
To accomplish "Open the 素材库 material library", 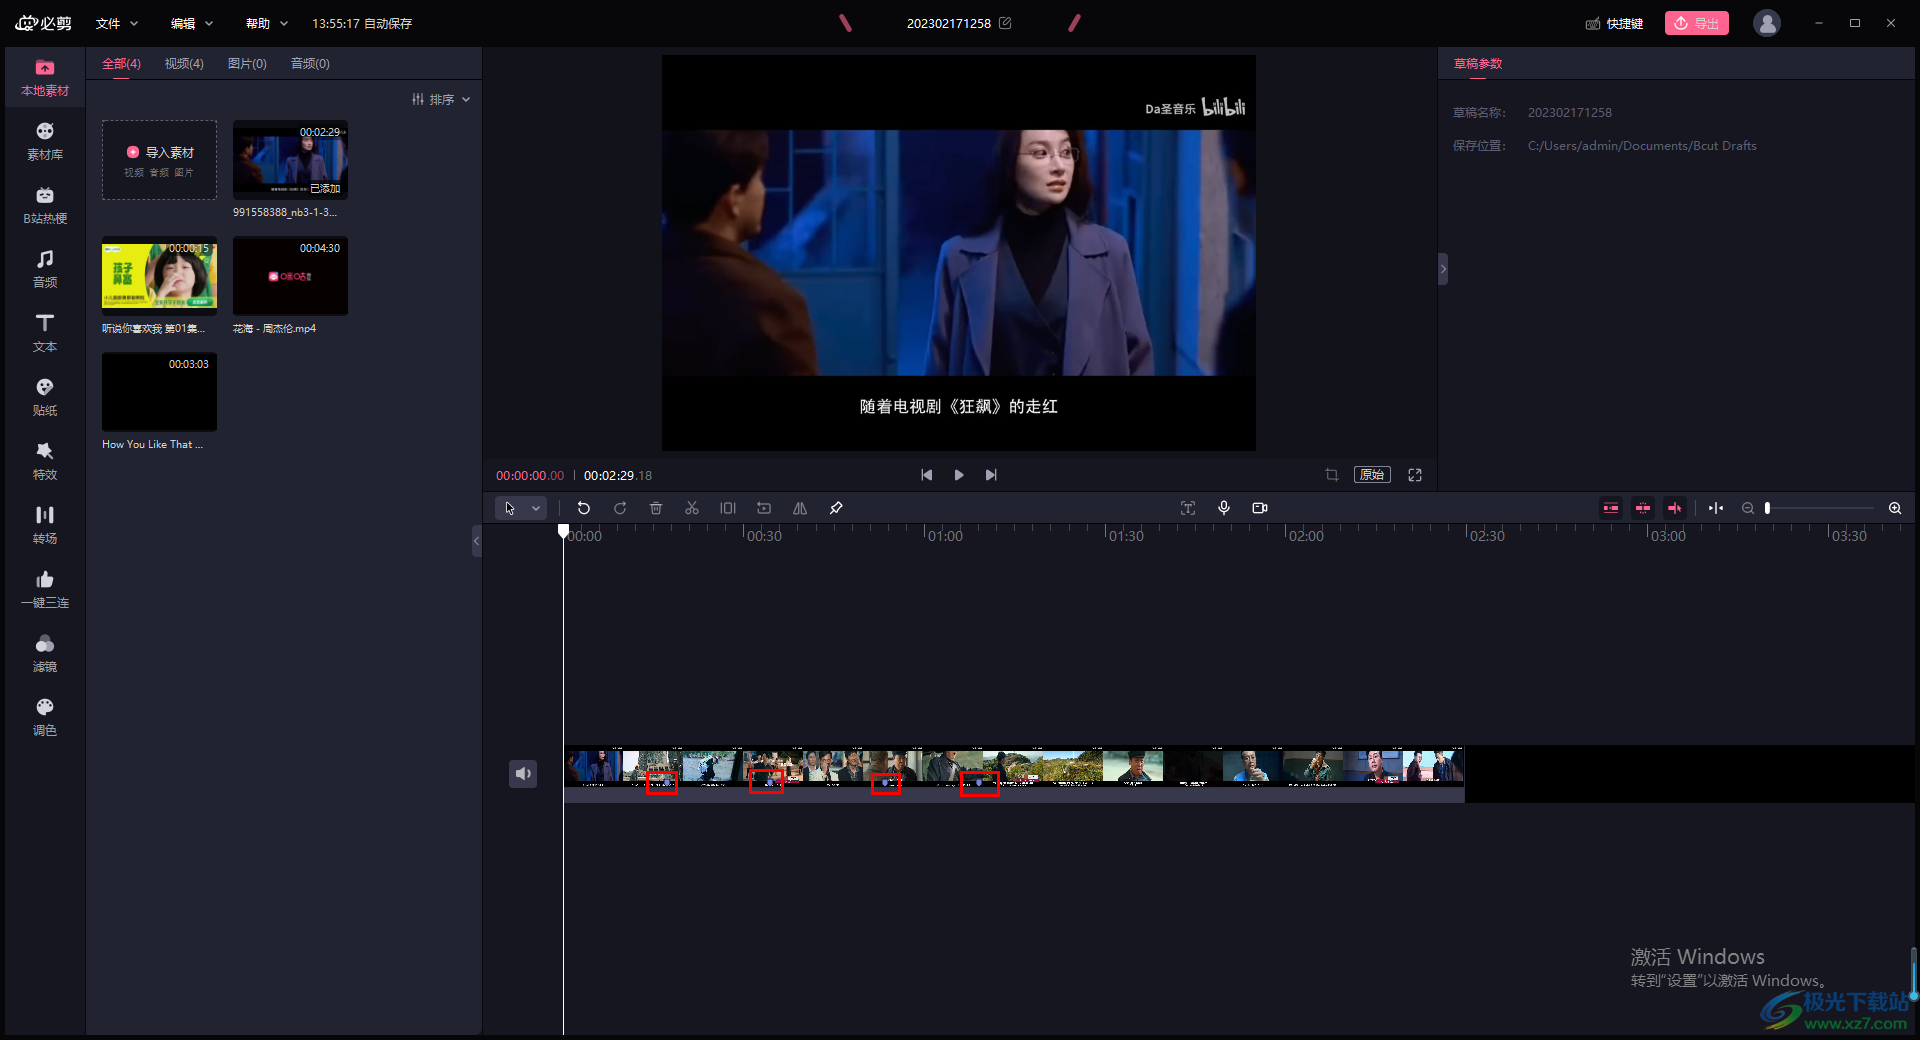I will point(45,142).
